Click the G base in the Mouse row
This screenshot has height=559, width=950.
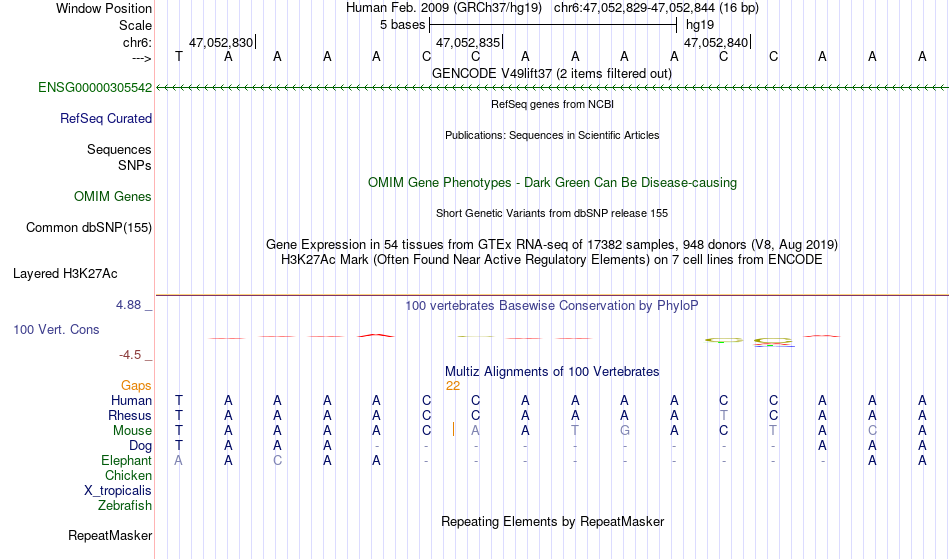625,431
